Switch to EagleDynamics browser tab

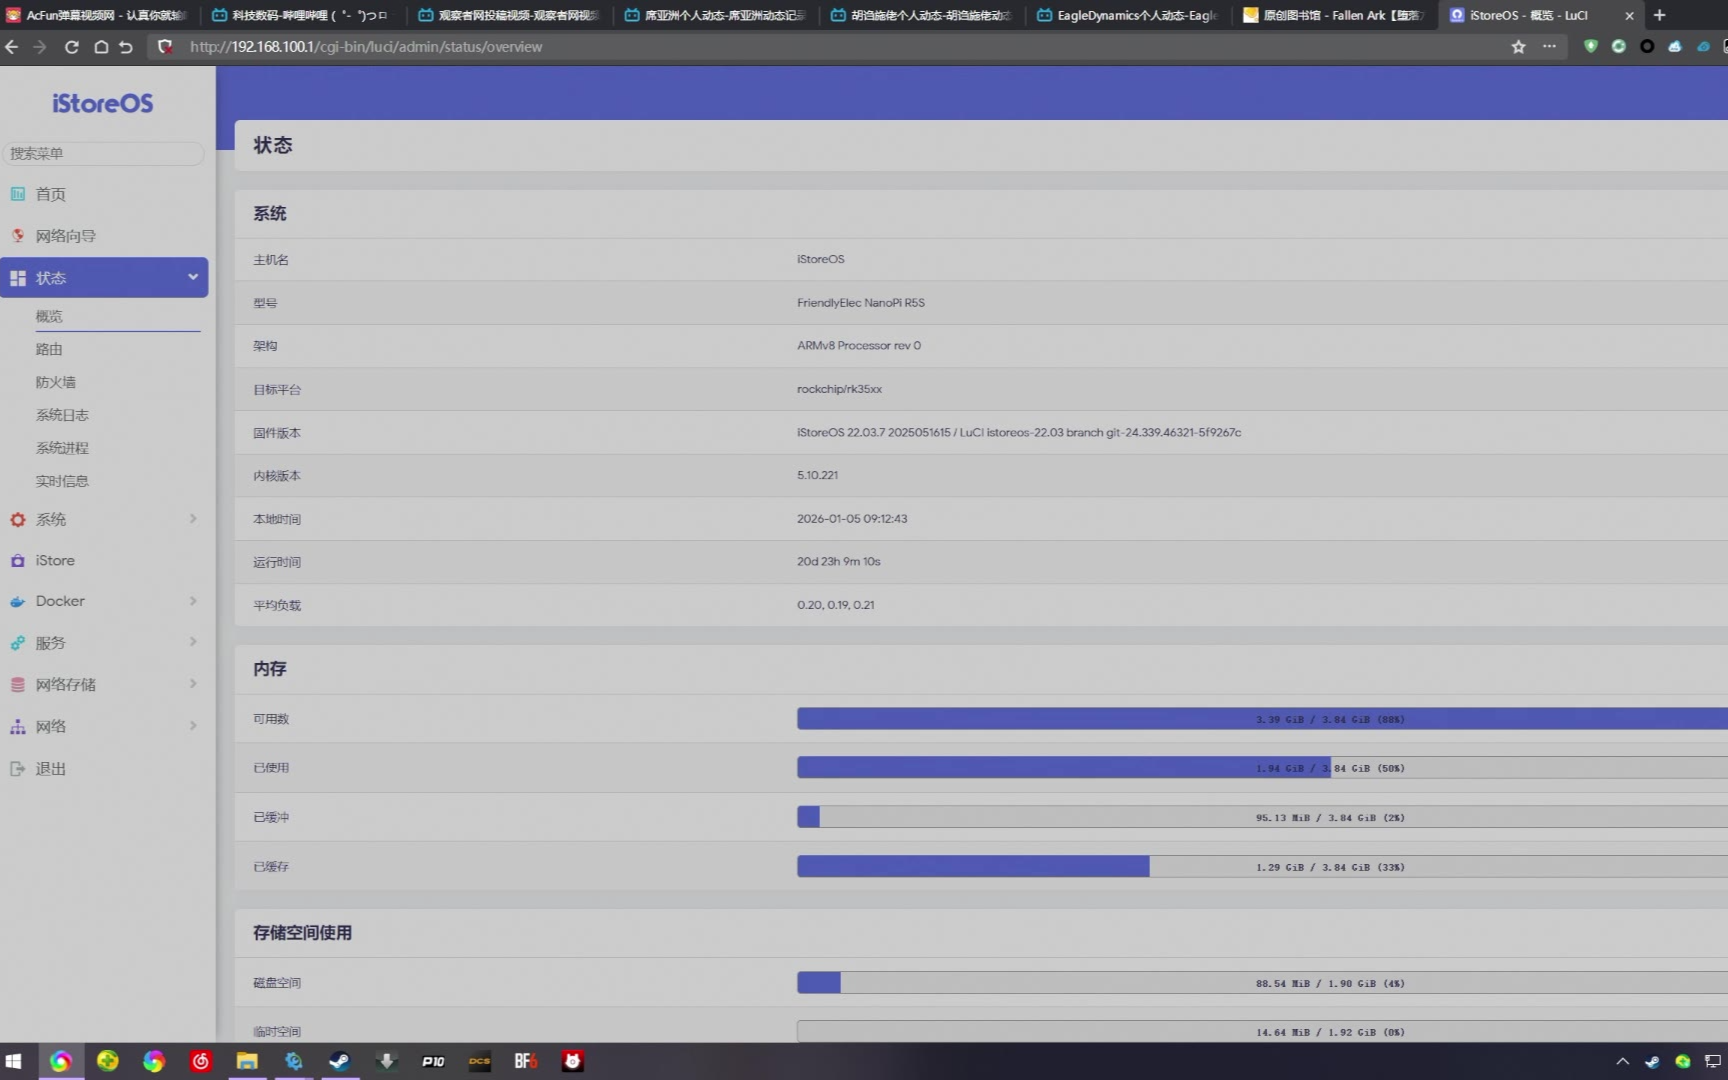point(1130,15)
